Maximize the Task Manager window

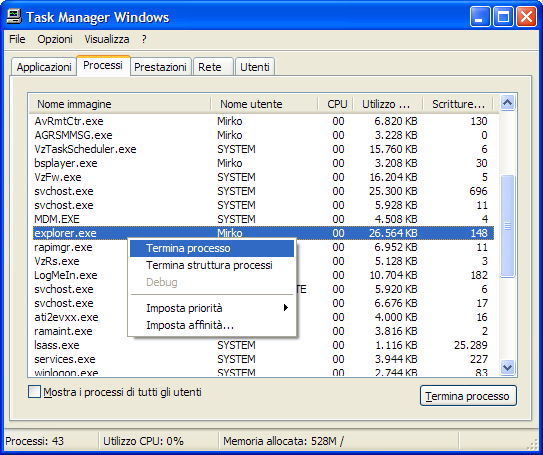503,16
